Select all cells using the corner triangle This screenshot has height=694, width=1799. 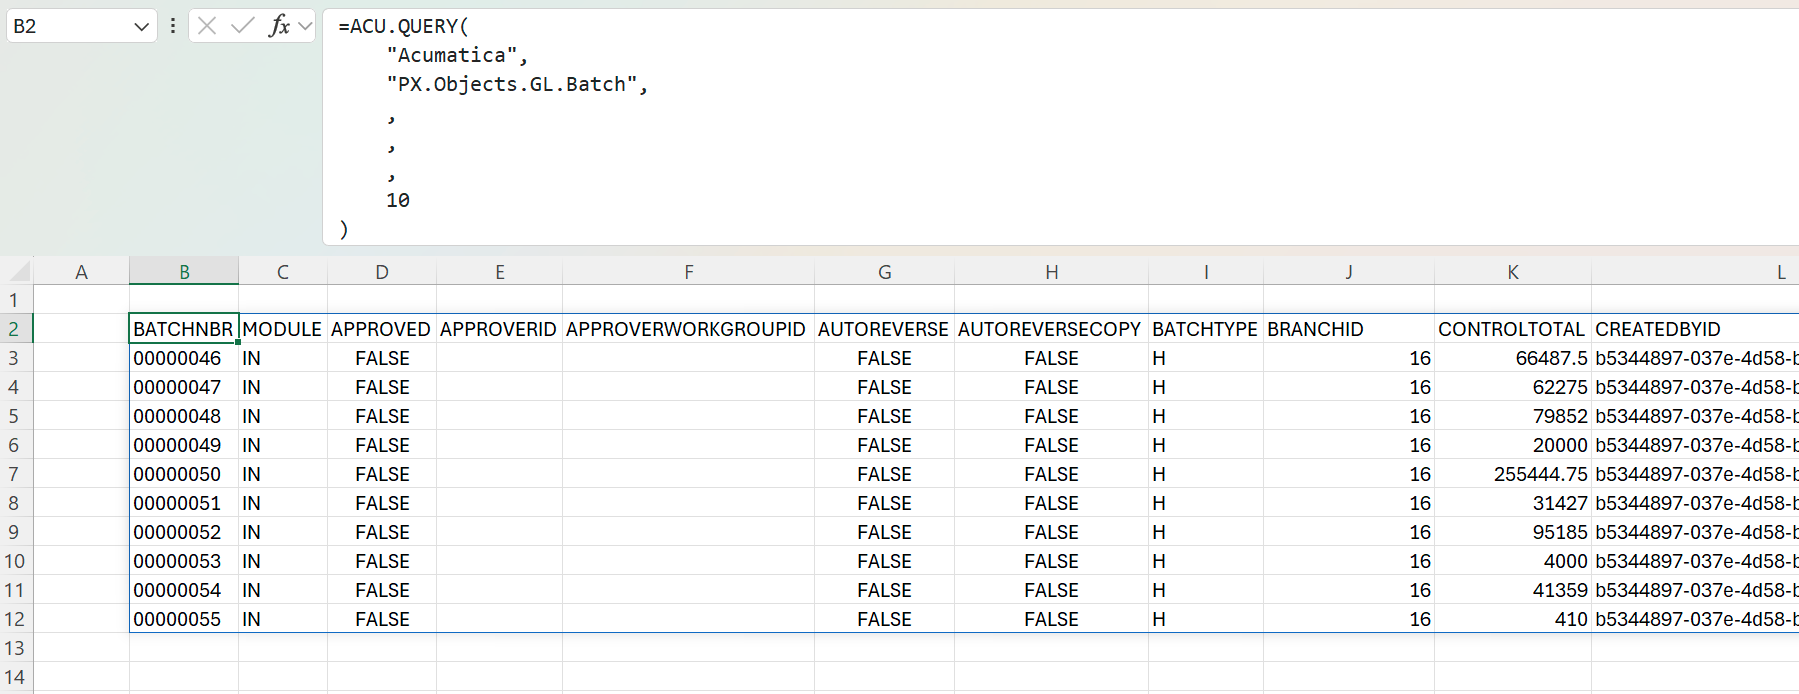[17, 271]
